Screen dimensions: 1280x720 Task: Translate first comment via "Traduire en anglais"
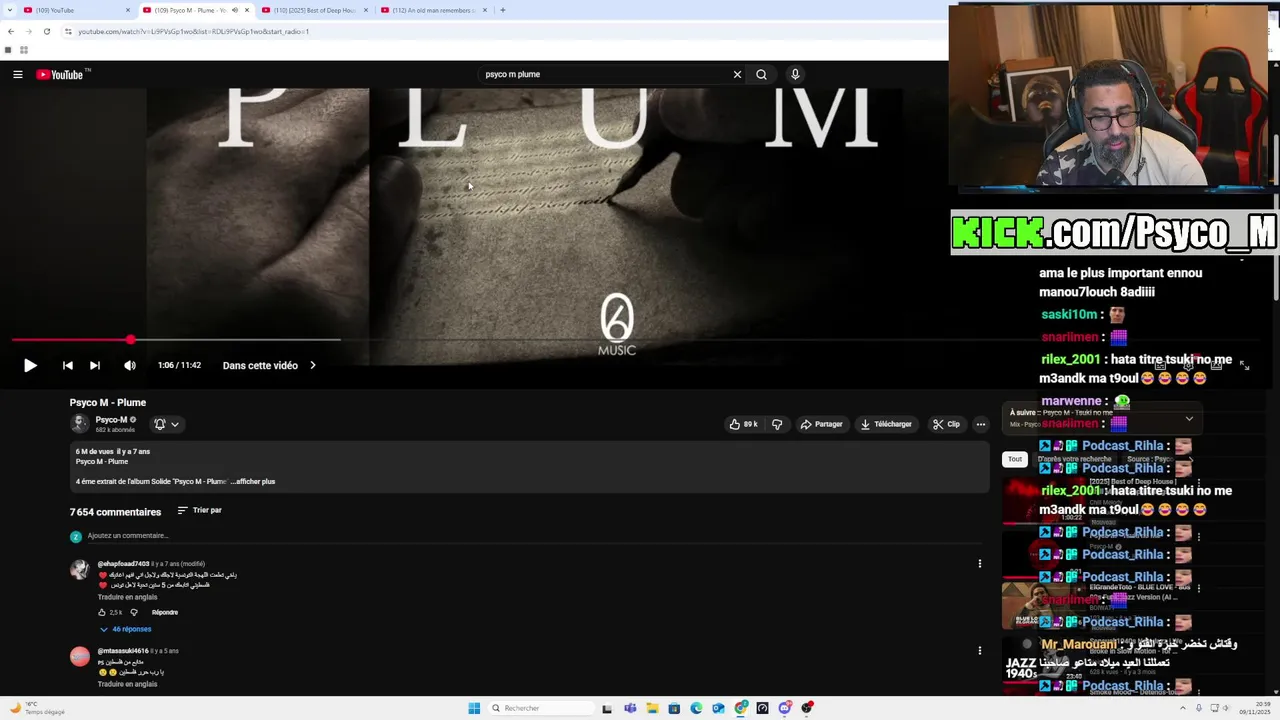[127, 597]
